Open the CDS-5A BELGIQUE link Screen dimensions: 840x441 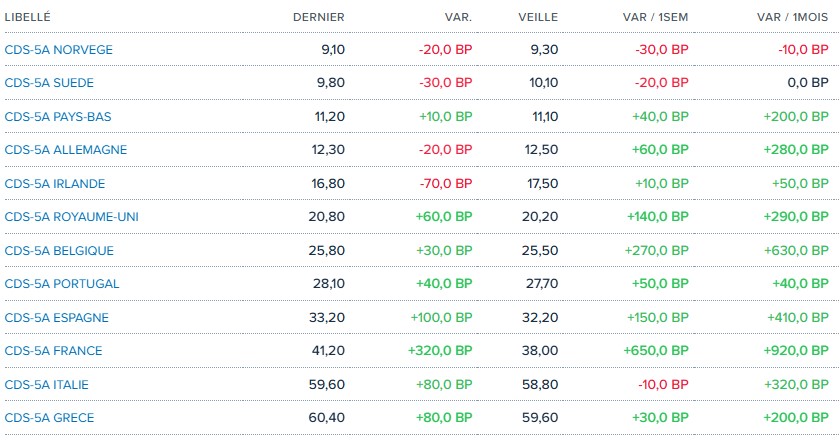(59, 250)
